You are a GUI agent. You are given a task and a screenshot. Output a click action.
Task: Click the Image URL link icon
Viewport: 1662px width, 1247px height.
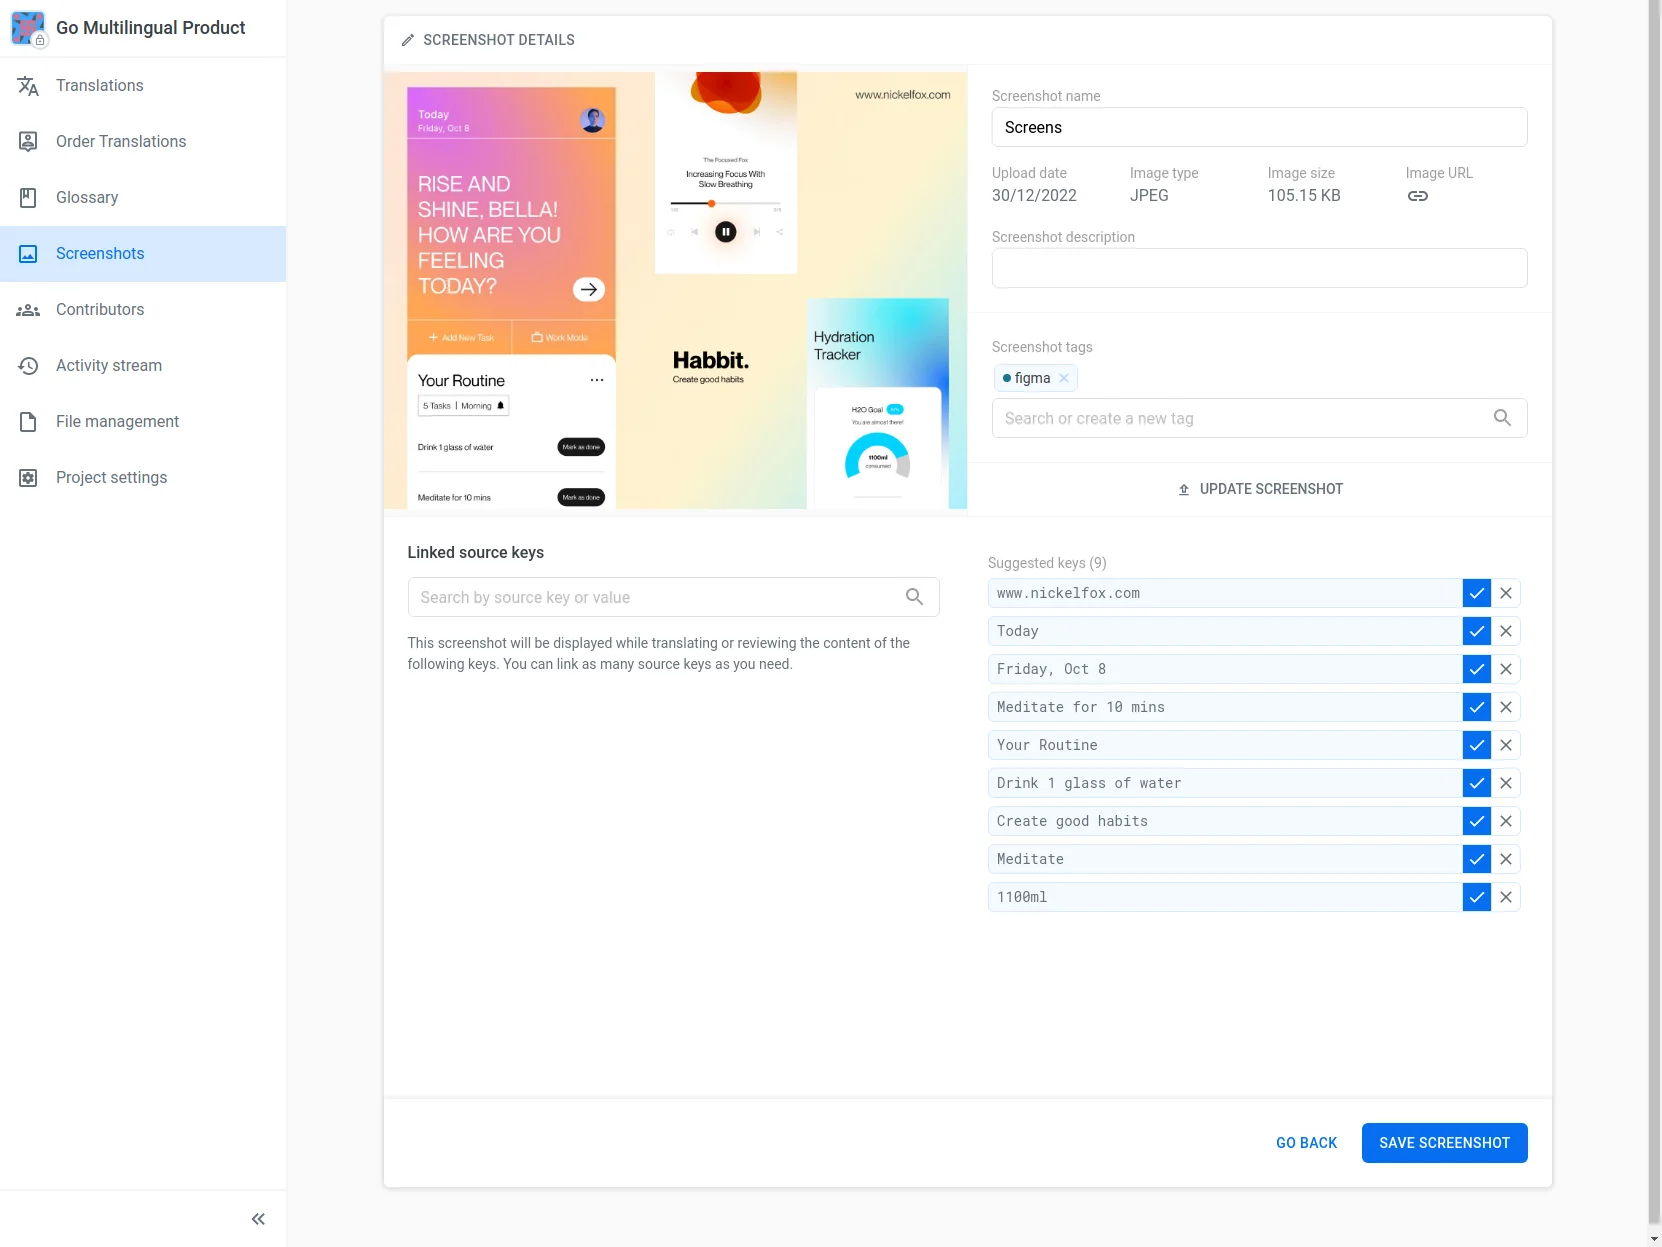[x=1417, y=196]
